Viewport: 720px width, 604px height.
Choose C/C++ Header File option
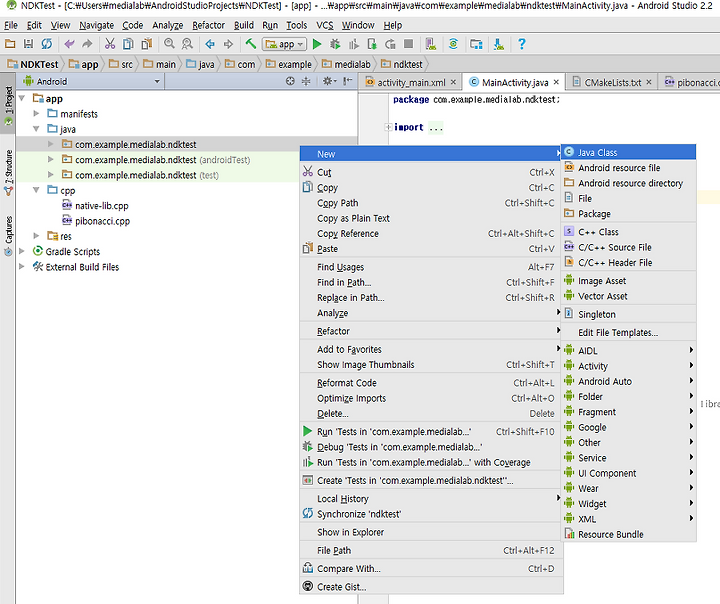coord(628,262)
